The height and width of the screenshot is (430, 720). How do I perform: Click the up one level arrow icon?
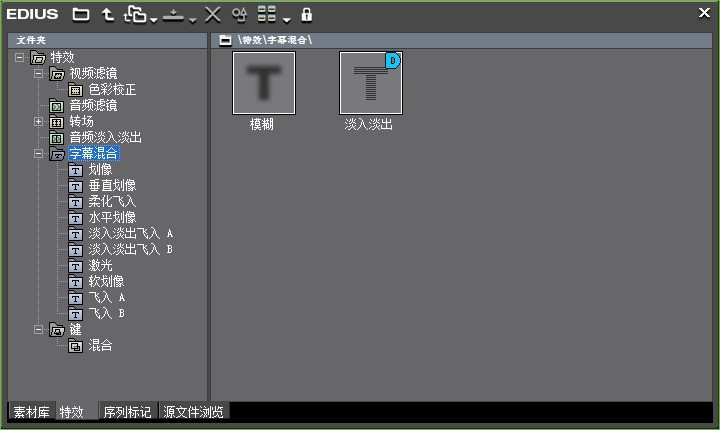(106, 14)
